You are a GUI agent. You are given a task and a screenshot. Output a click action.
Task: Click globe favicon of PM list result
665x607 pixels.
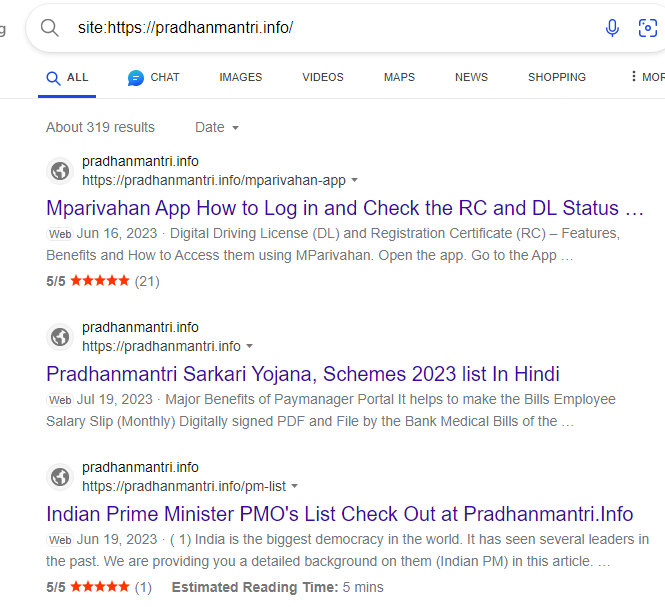(60, 477)
